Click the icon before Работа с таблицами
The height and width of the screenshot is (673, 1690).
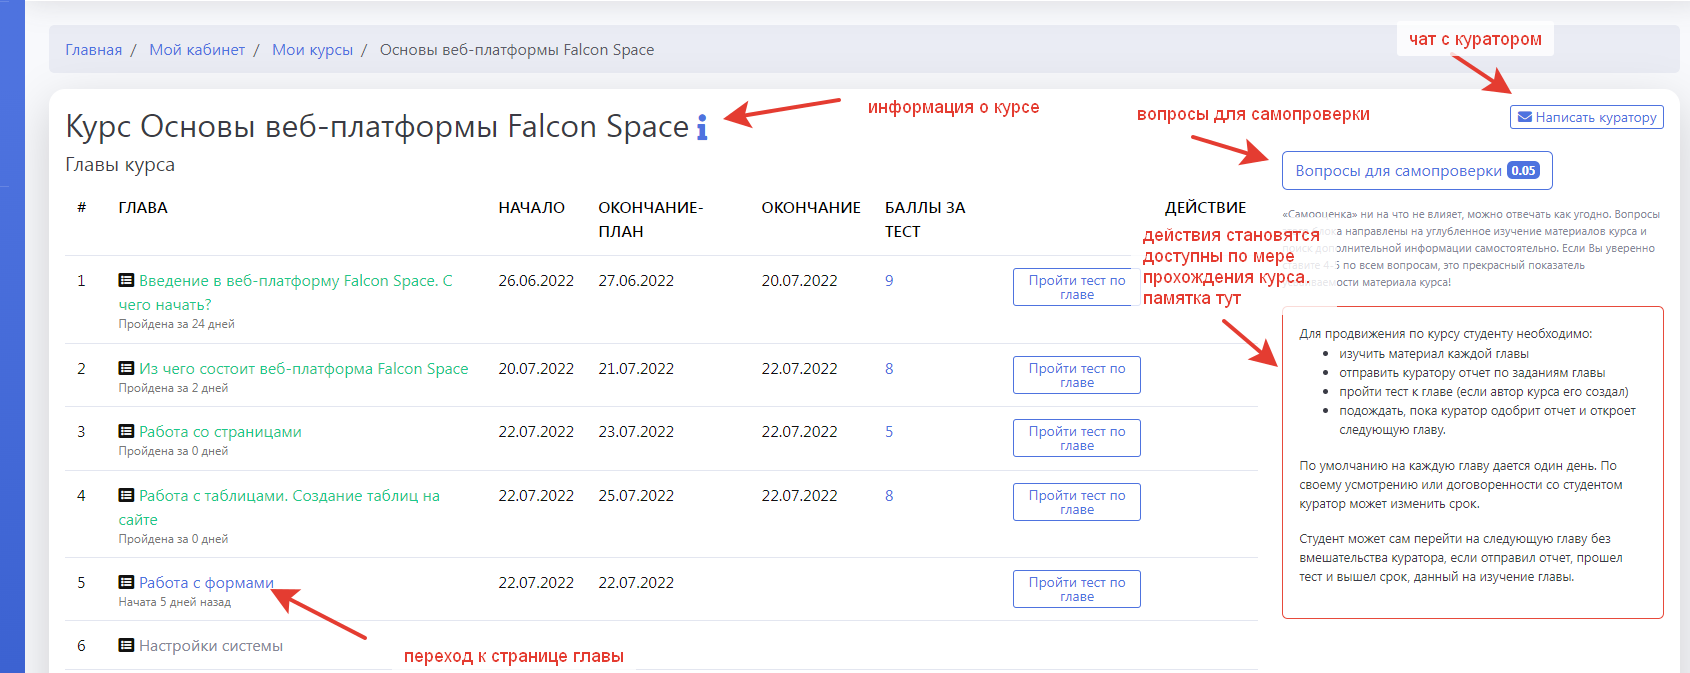click(126, 496)
